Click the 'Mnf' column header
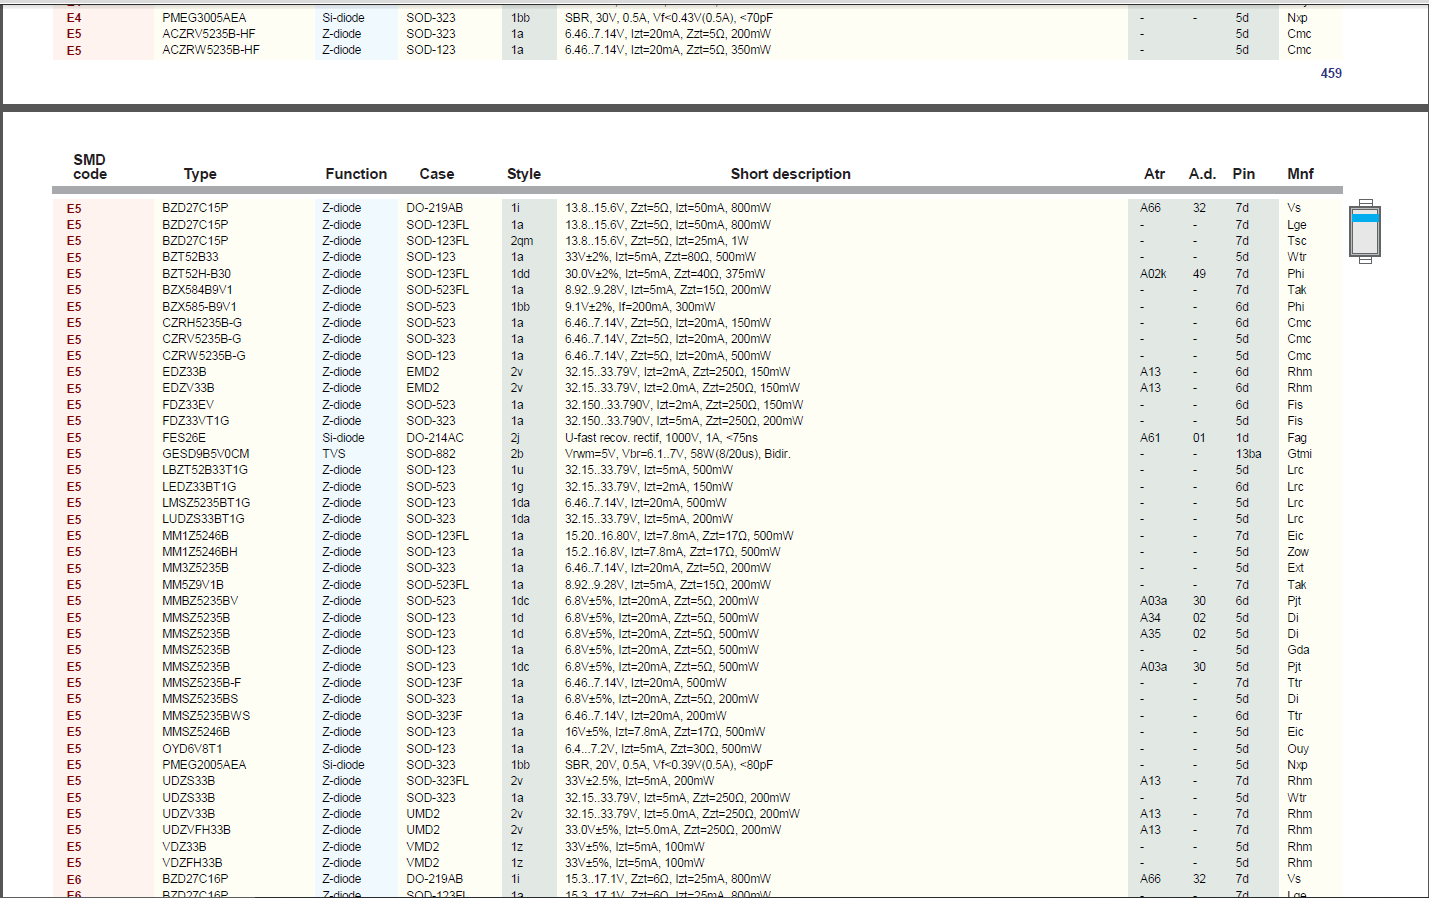The image size is (1429, 898). (1300, 174)
